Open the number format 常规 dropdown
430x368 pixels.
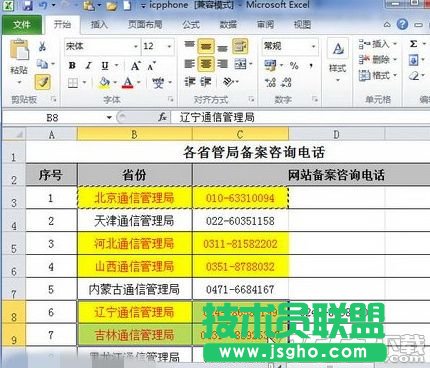click(x=314, y=46)
